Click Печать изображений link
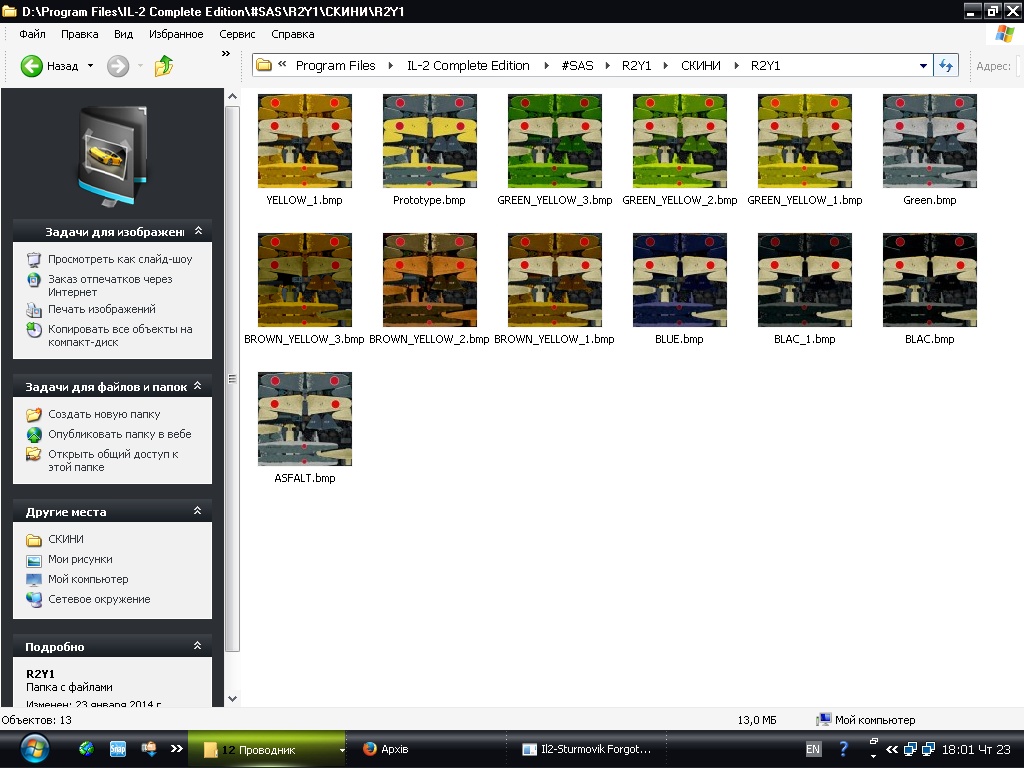Viewport: 1024px width, 768px height. pyautogui.click(x=101, y=310)
